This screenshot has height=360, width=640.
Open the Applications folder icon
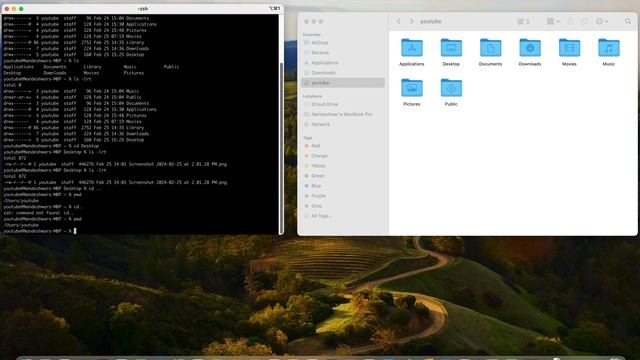point(411,48)
